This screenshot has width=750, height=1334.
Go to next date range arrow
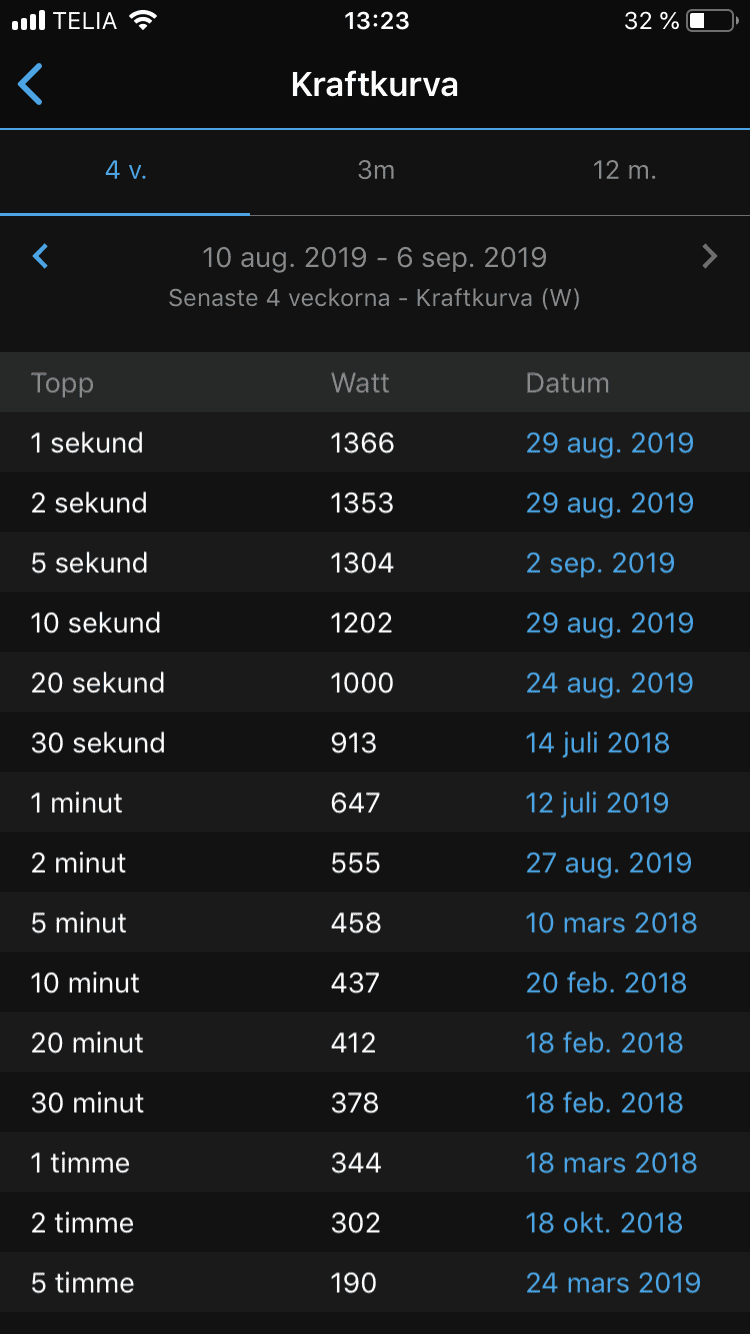coord(709,257)
